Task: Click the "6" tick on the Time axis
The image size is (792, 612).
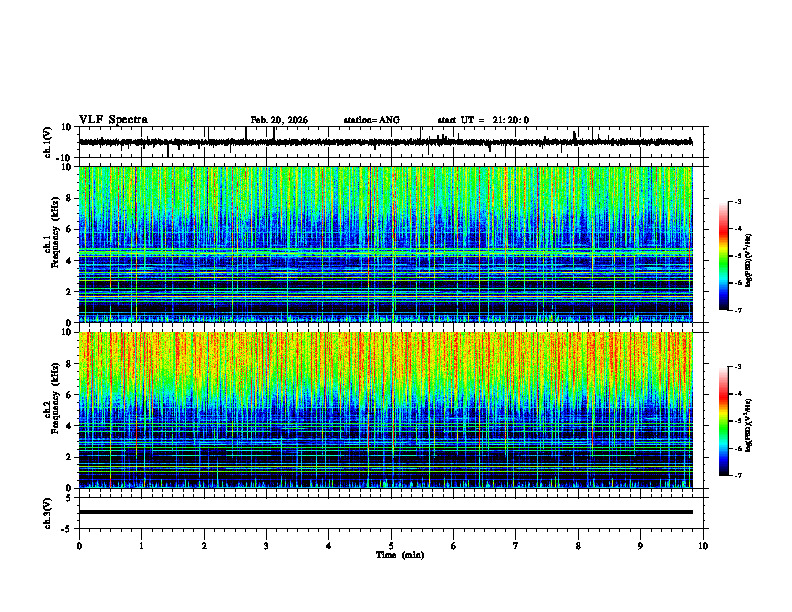Action: coord(454,546)
